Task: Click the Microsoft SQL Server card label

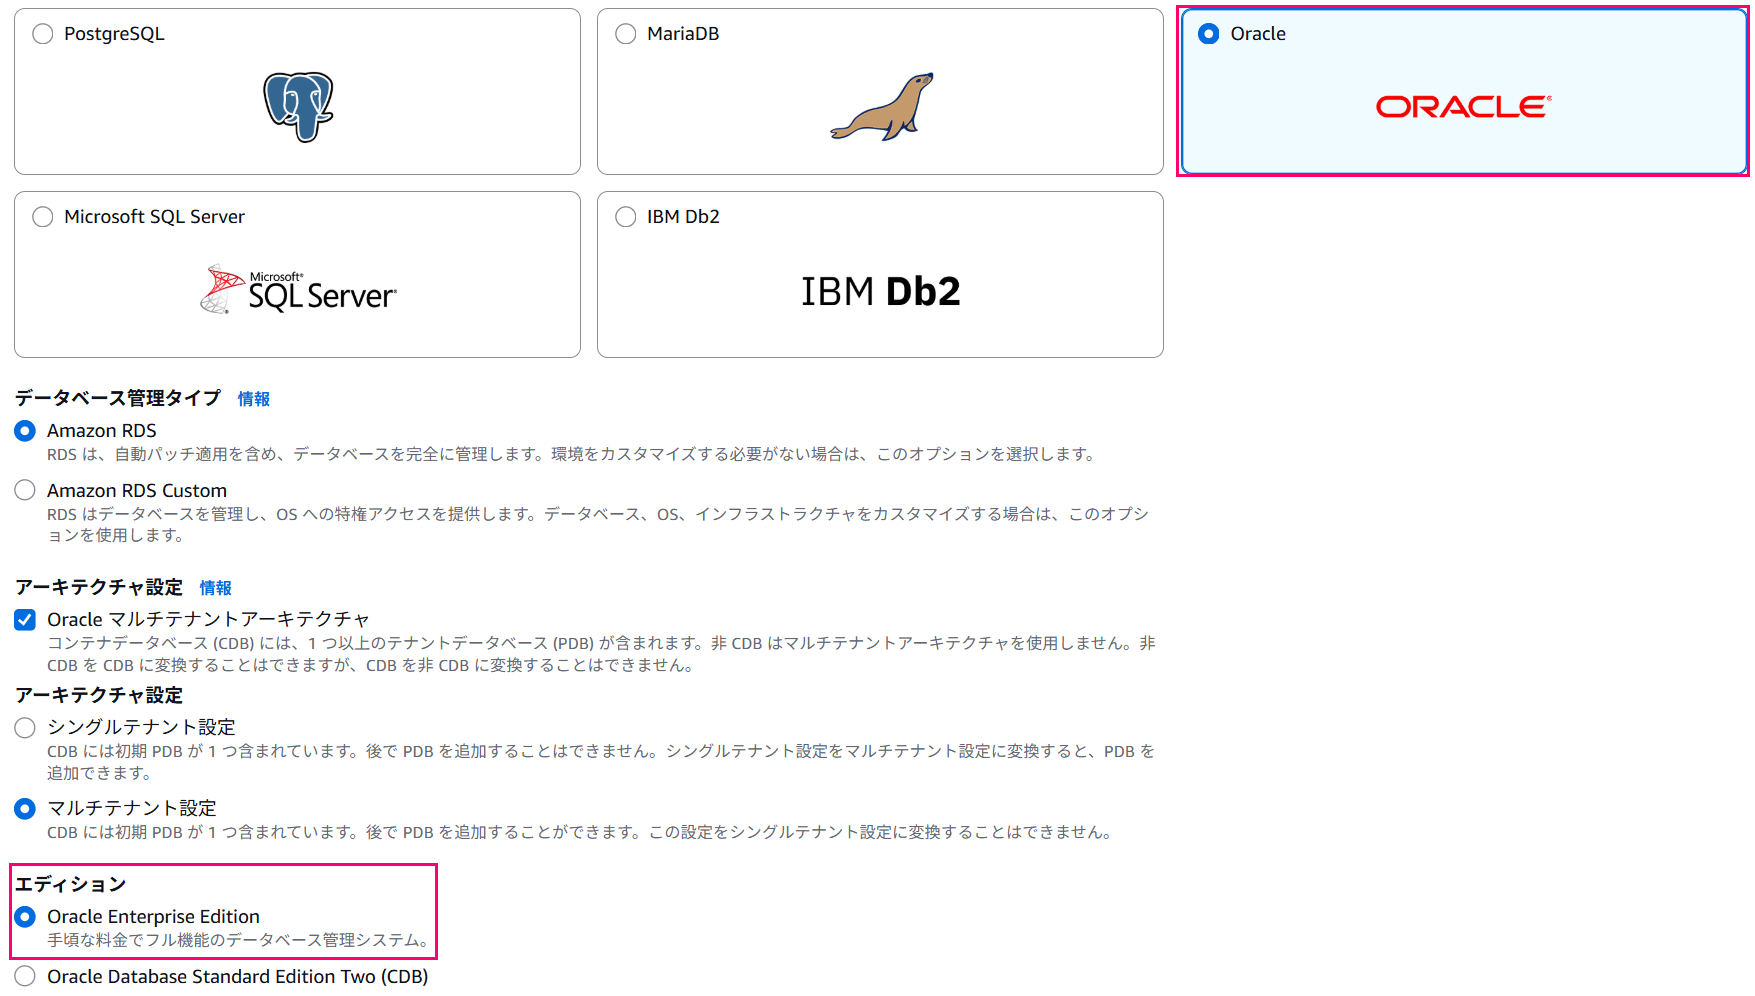Action: click(x=154, y=217)
